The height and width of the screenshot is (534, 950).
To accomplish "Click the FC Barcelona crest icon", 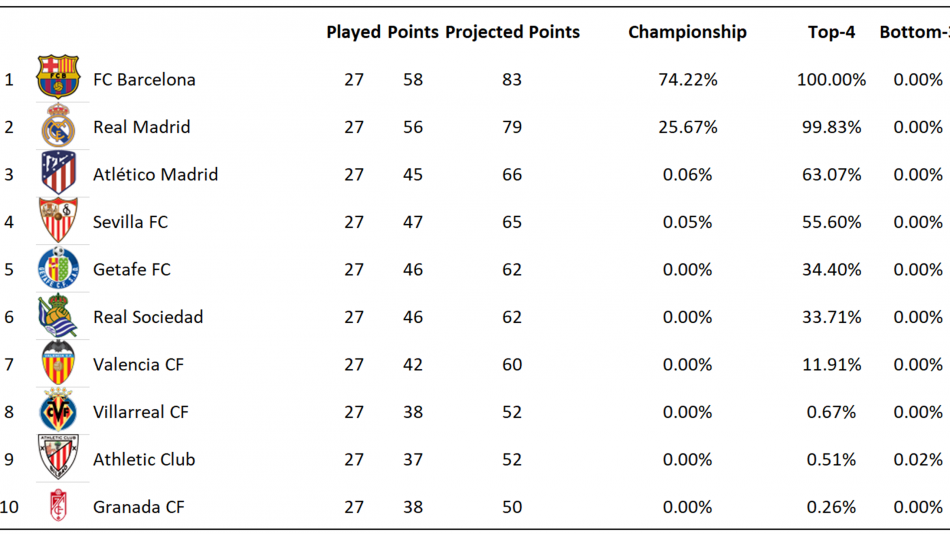I will (58, 77).
